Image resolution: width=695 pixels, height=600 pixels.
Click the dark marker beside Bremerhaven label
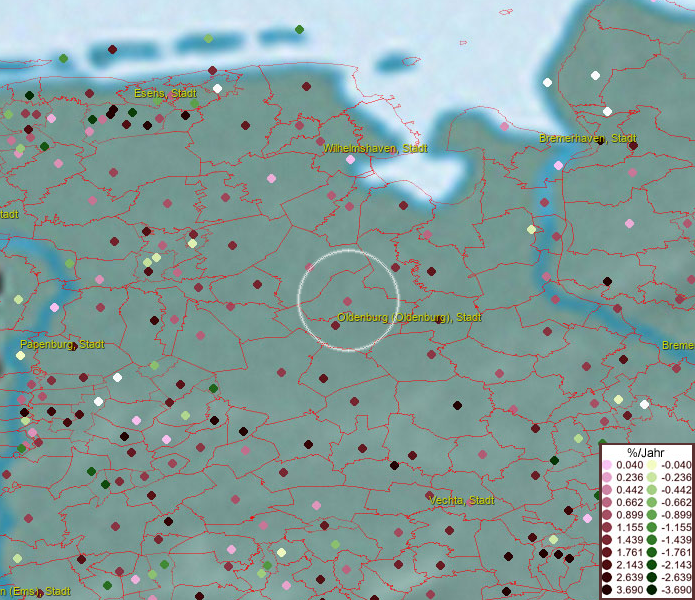click(x=599, y=140)
